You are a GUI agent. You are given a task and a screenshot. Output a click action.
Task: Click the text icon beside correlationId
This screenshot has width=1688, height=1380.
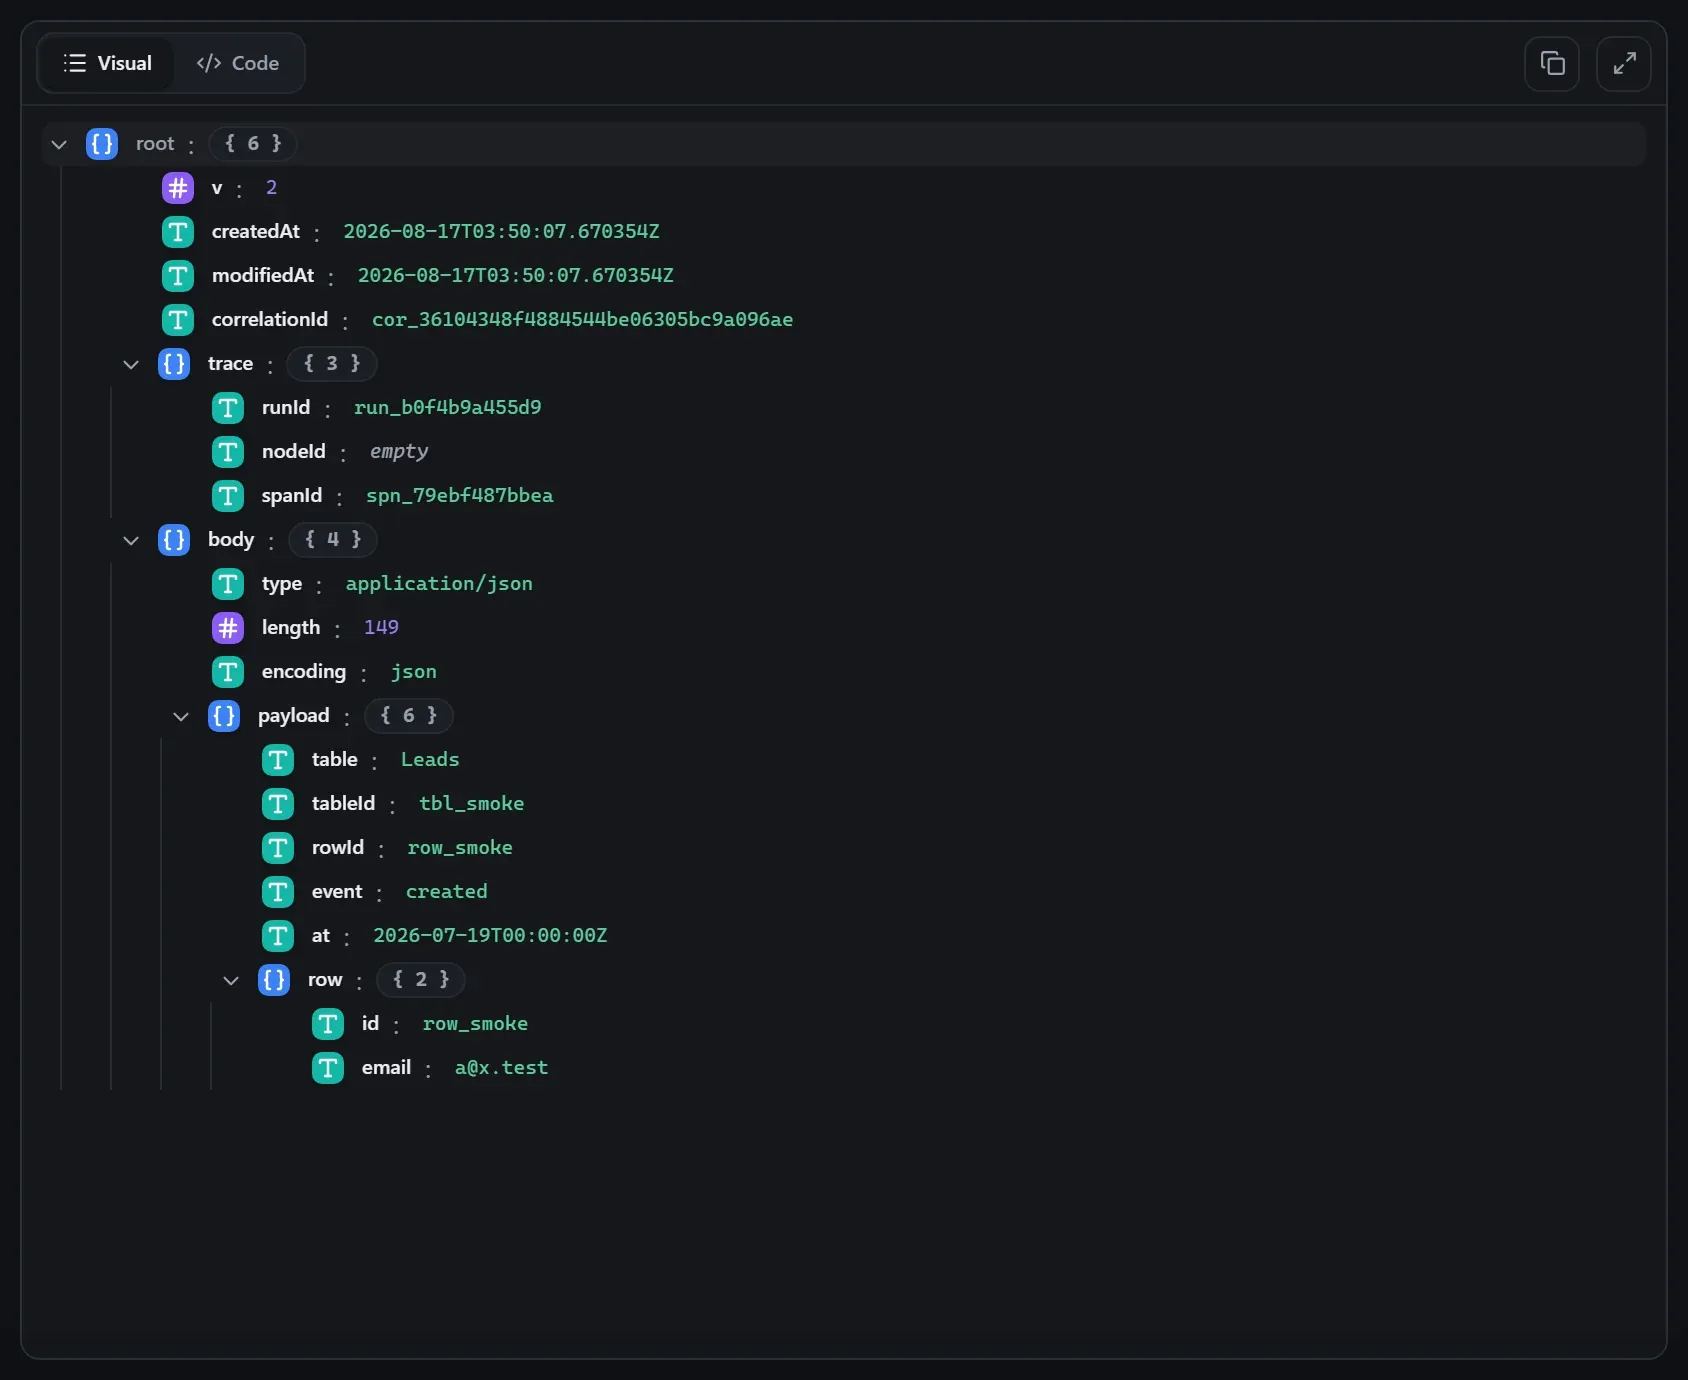[x=178, y=320]
